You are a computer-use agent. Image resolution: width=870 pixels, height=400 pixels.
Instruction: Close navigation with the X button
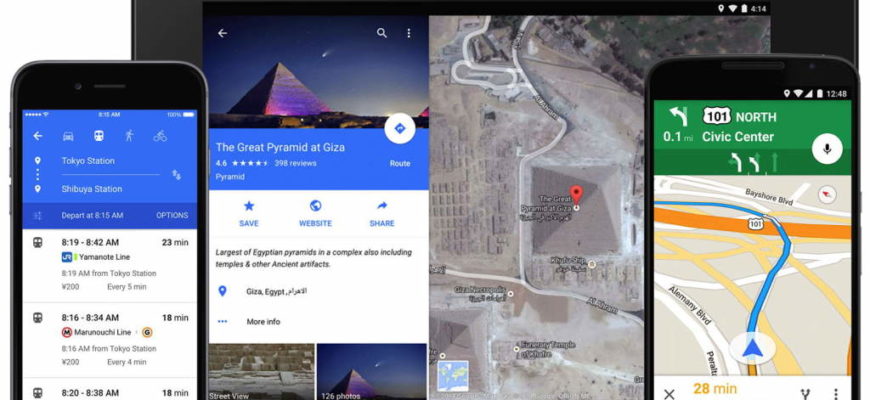coord(669,394)
